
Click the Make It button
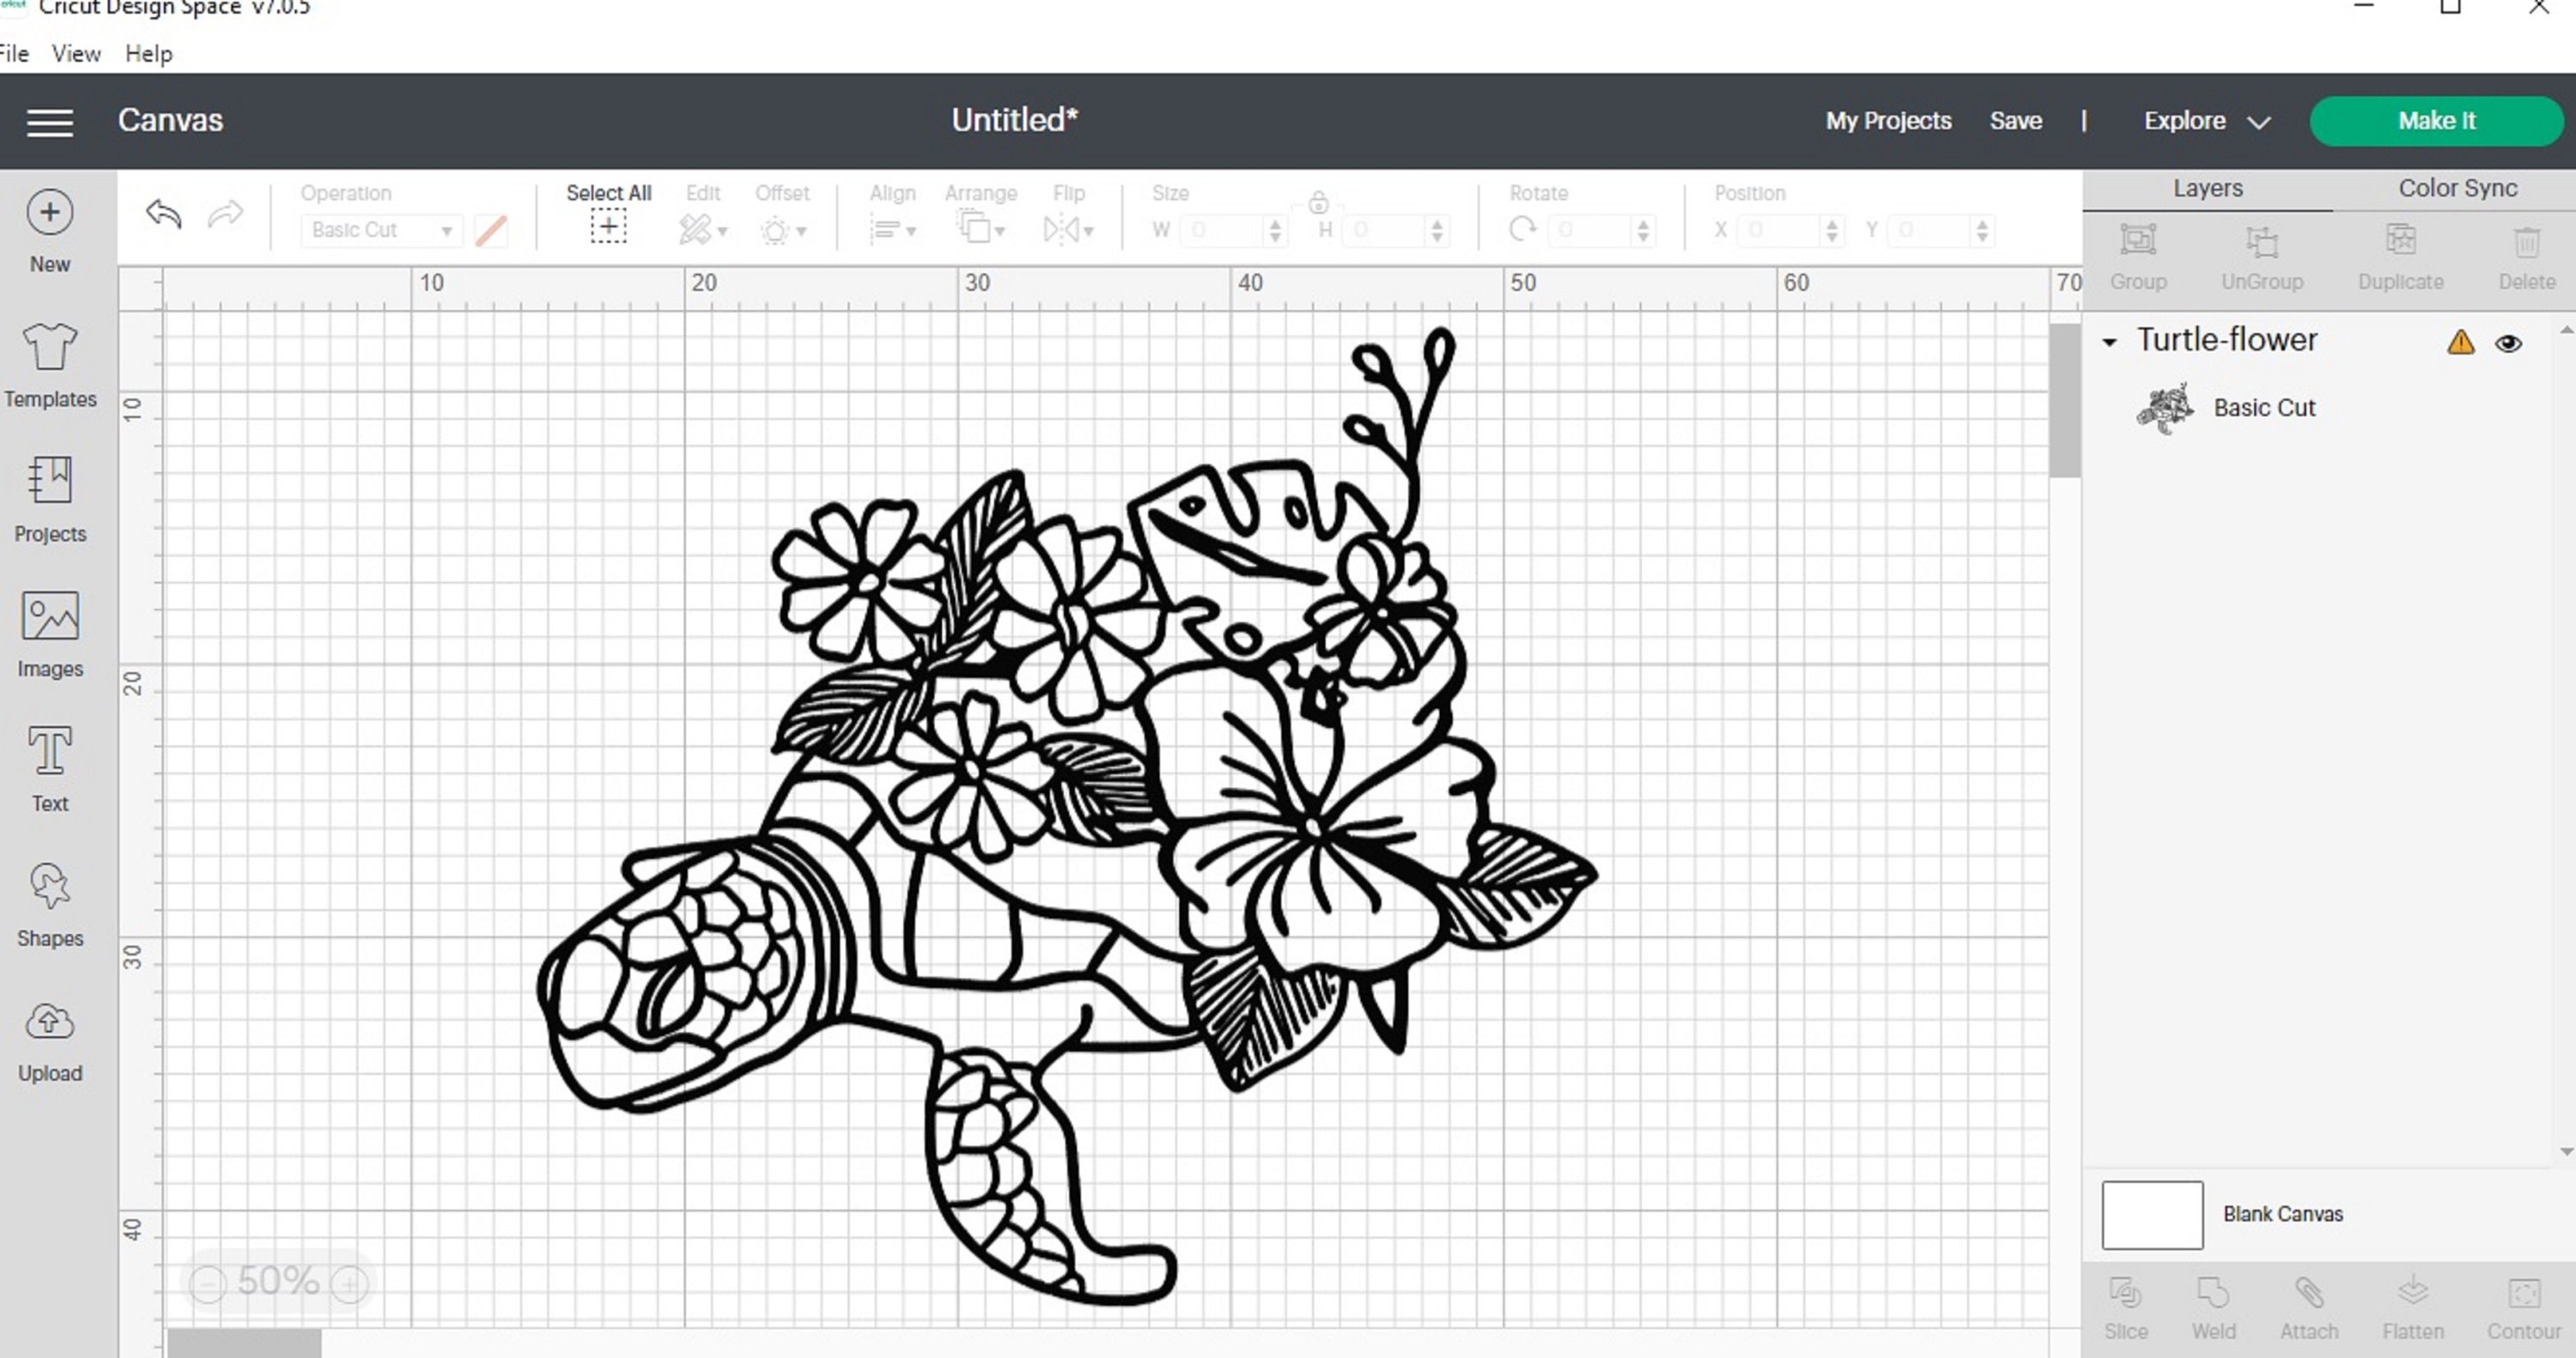[2437, 120]
